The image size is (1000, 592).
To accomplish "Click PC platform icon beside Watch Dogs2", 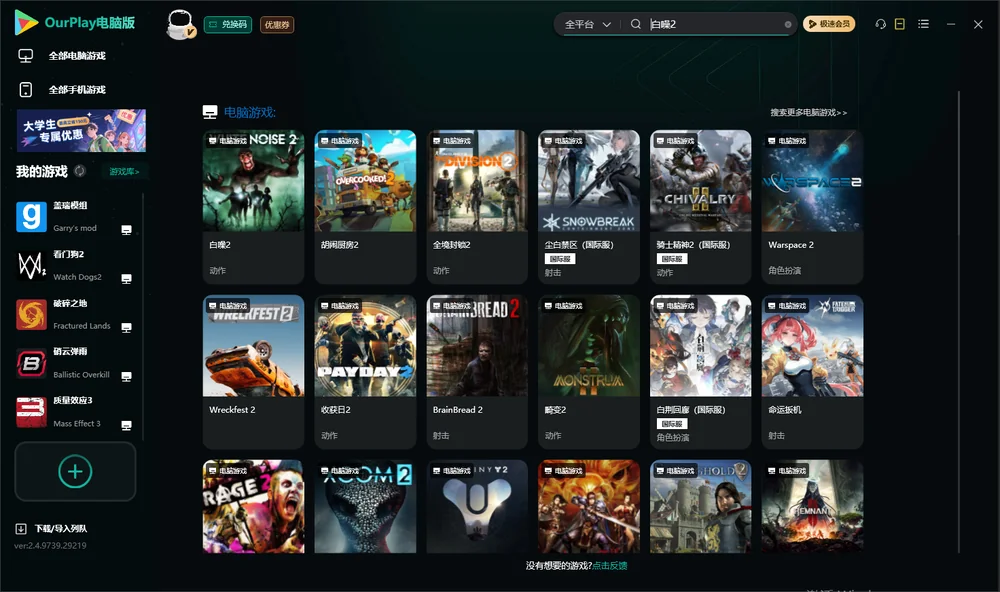I will pyautogui.click(x=126, y=279).
